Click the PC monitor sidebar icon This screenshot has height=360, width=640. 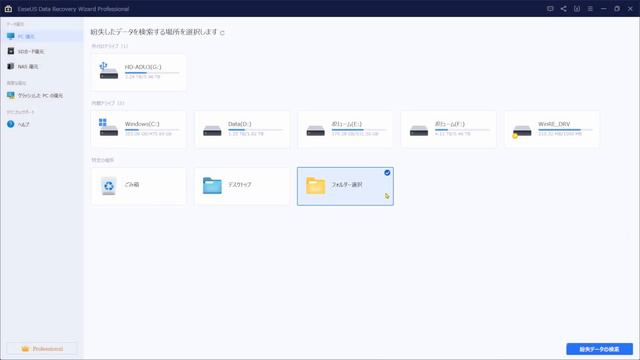pos(11,36)
